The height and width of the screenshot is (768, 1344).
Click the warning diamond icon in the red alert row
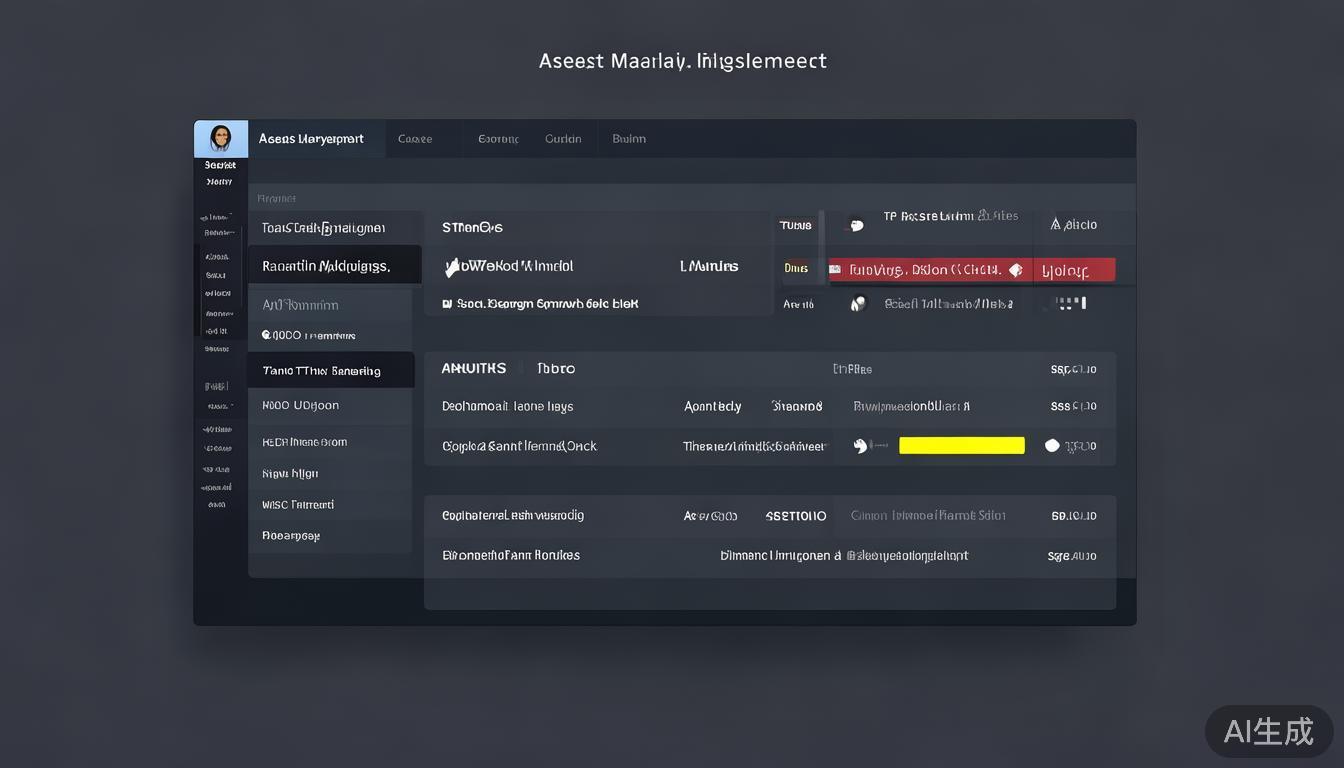[x=1014, y=269]
